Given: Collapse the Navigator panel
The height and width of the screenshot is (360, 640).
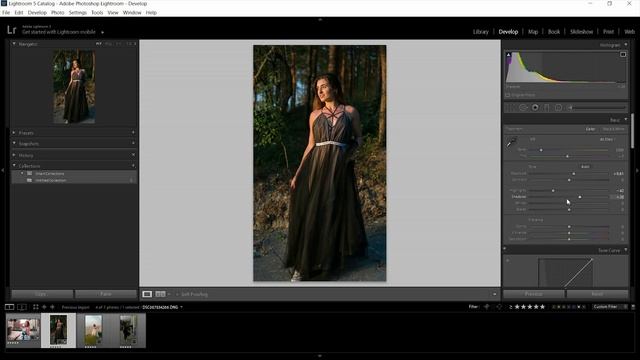Looking at the screenshot, I should (14, 44).
